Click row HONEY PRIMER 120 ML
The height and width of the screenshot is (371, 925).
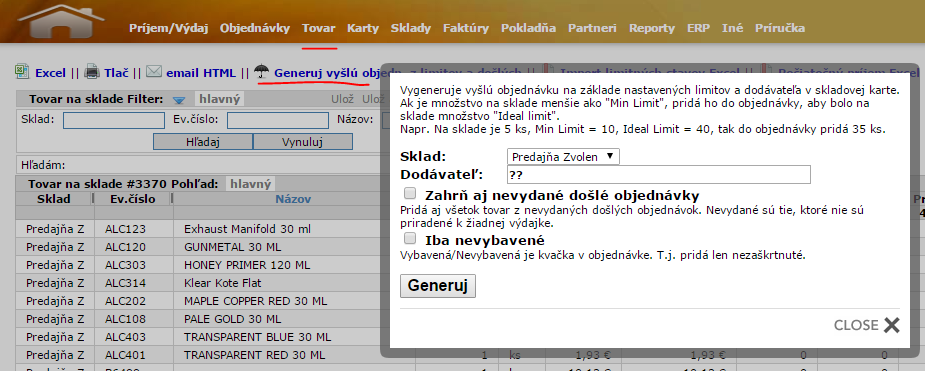tap(247, 265)
